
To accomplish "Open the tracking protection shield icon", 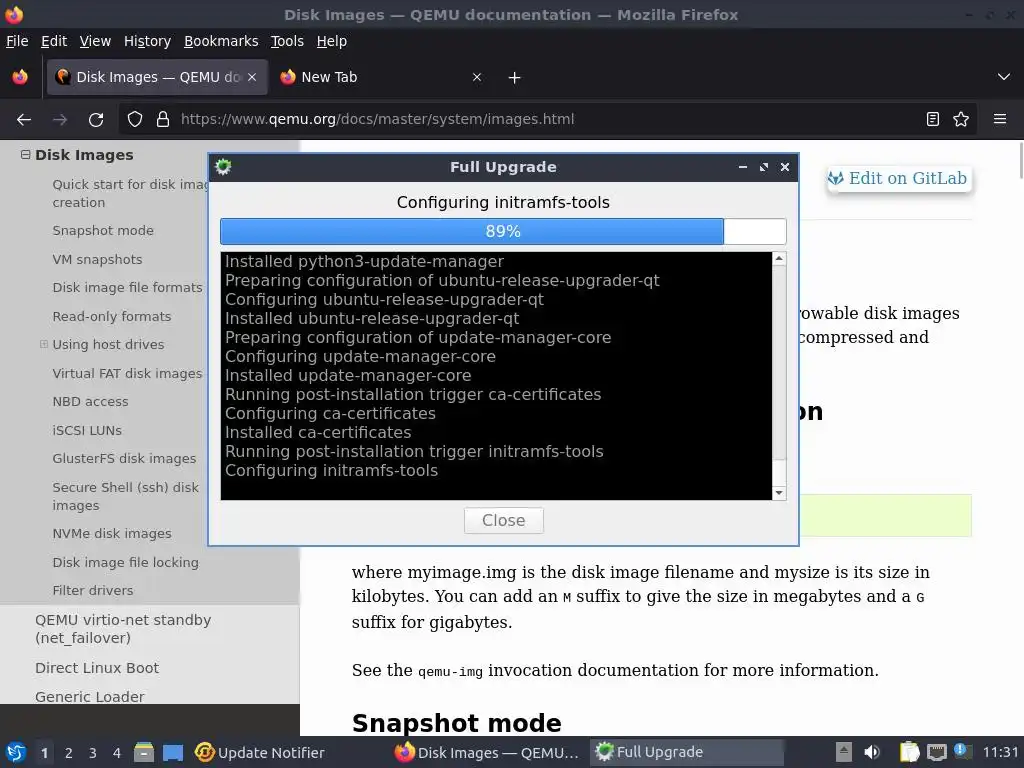I will click(x=135, y=120).
